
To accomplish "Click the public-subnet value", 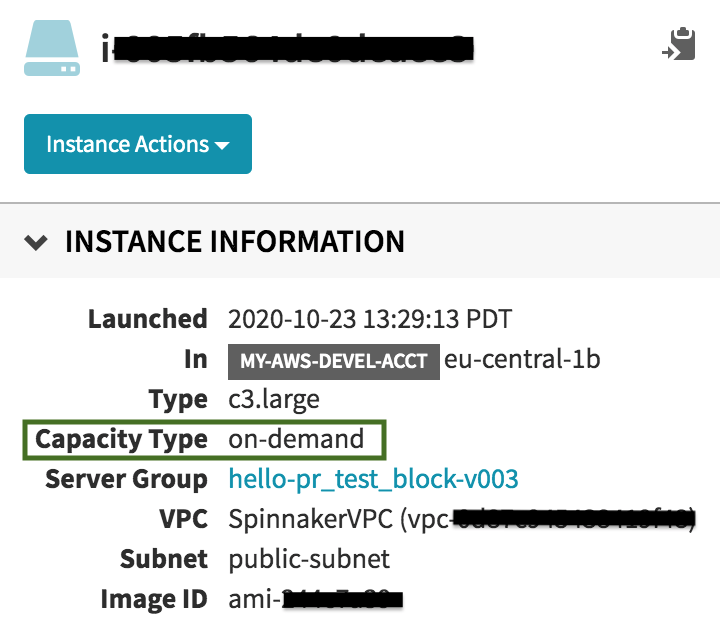I will pos(309,559).
